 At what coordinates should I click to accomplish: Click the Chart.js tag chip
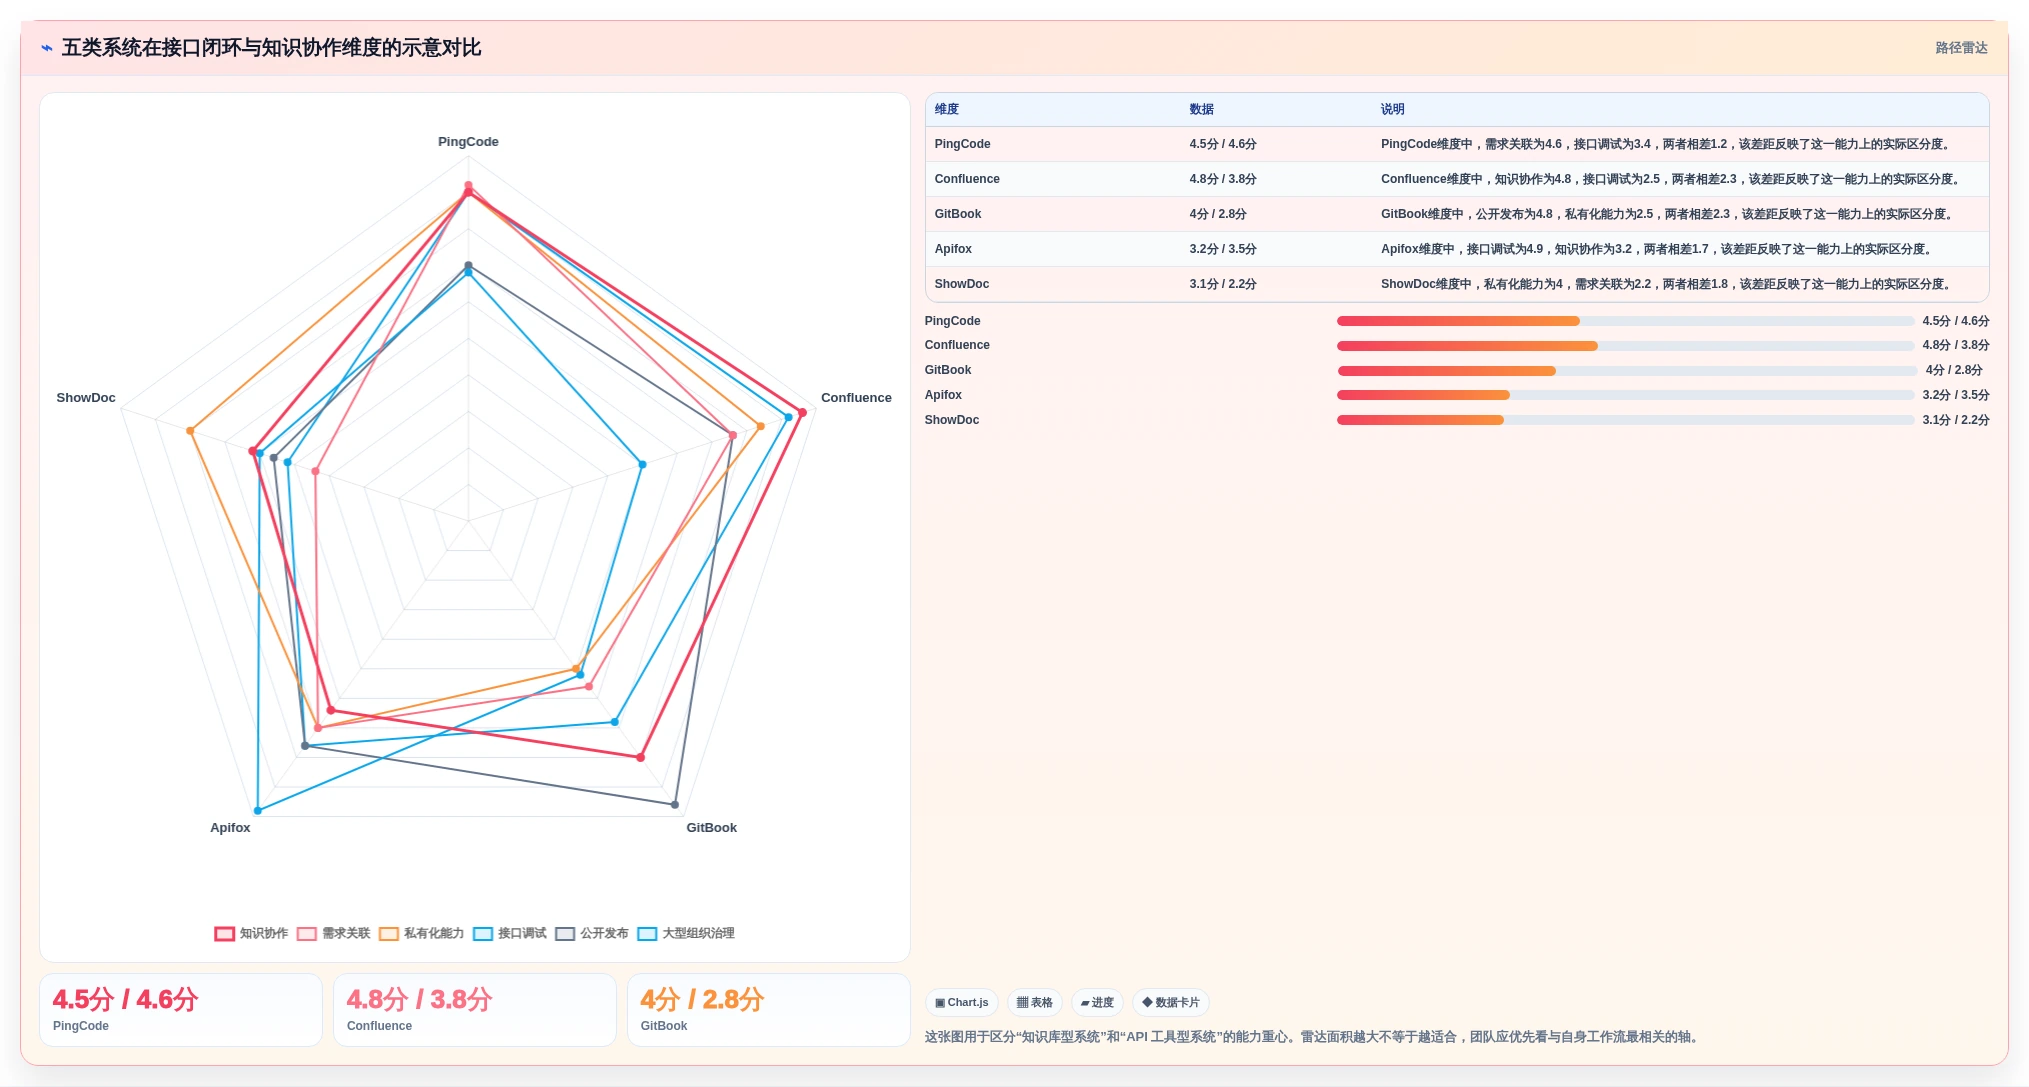pyautogui.click(x=961, y=1003)
